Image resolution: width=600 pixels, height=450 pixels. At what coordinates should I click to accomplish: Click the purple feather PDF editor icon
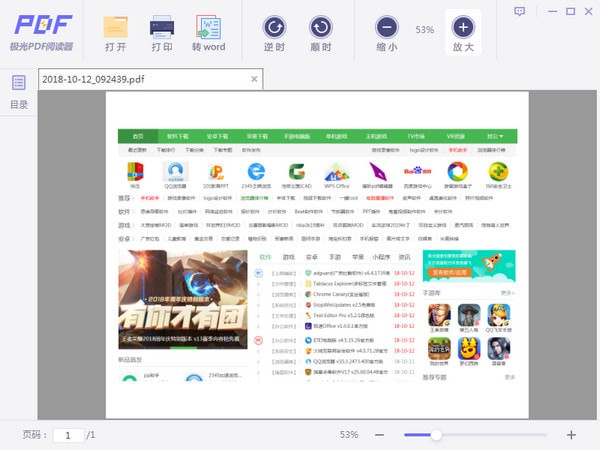pos(377,171)
